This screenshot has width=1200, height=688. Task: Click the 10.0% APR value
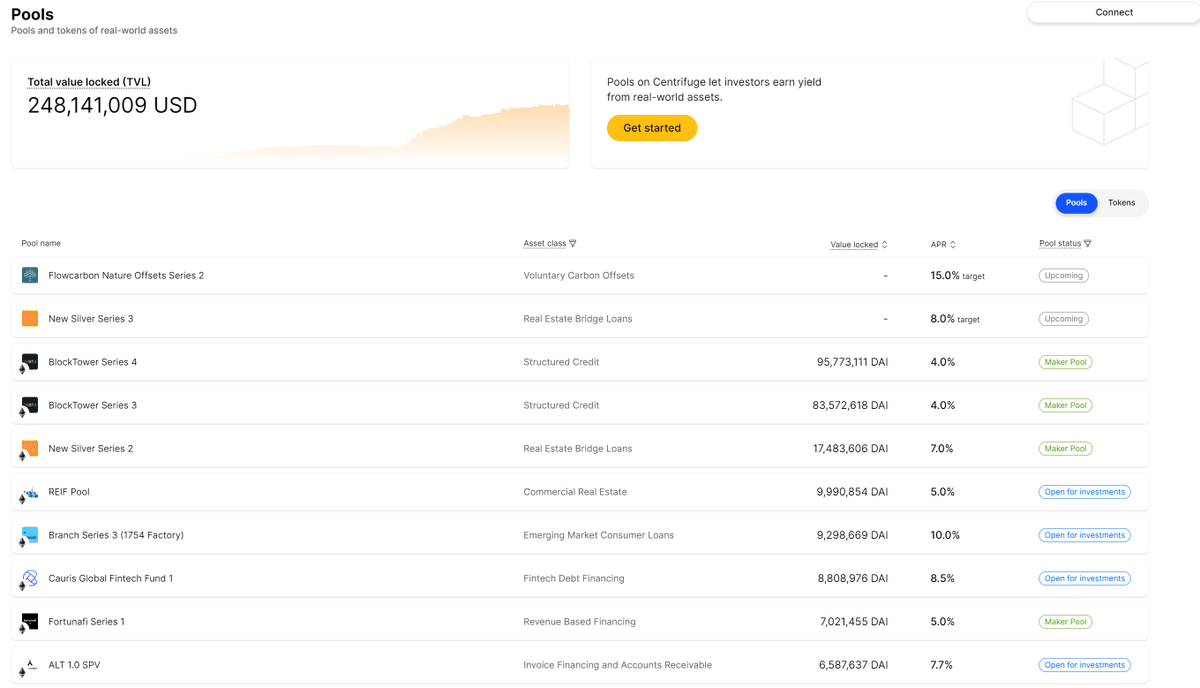(945, 535)
